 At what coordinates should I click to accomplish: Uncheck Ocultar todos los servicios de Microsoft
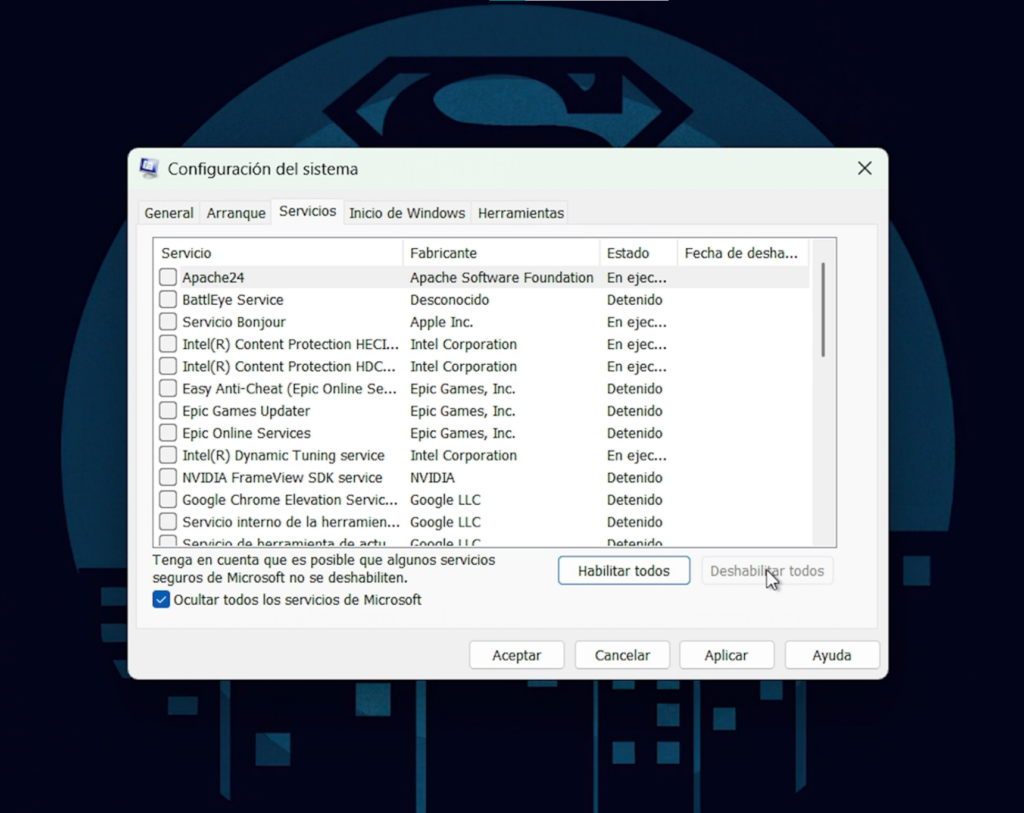[x=161, y=600]
